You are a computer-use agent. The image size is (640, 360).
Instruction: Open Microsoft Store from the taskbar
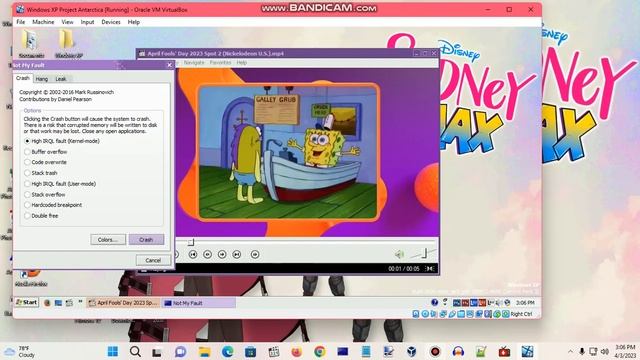[x=251, y=351]
